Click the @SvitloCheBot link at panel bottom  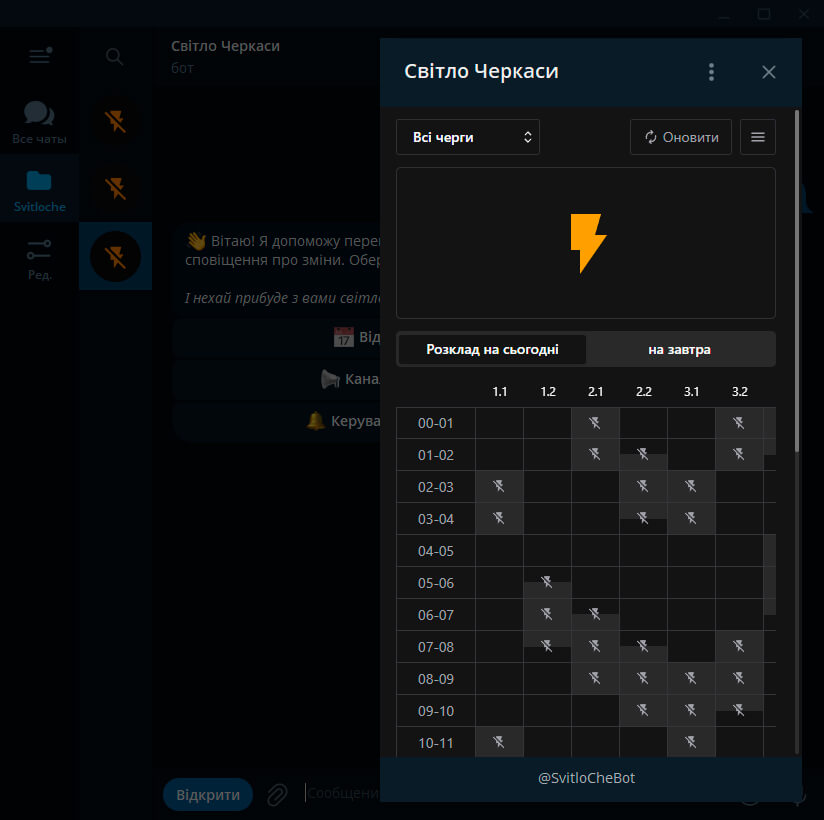point(586,778)
